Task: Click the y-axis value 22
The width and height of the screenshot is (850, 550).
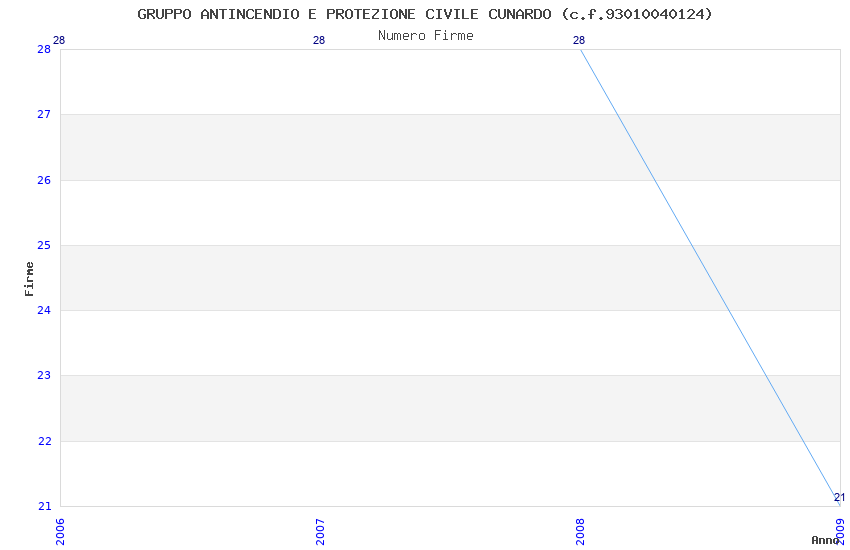Action: pyautogui.click(x=44, y=442)
